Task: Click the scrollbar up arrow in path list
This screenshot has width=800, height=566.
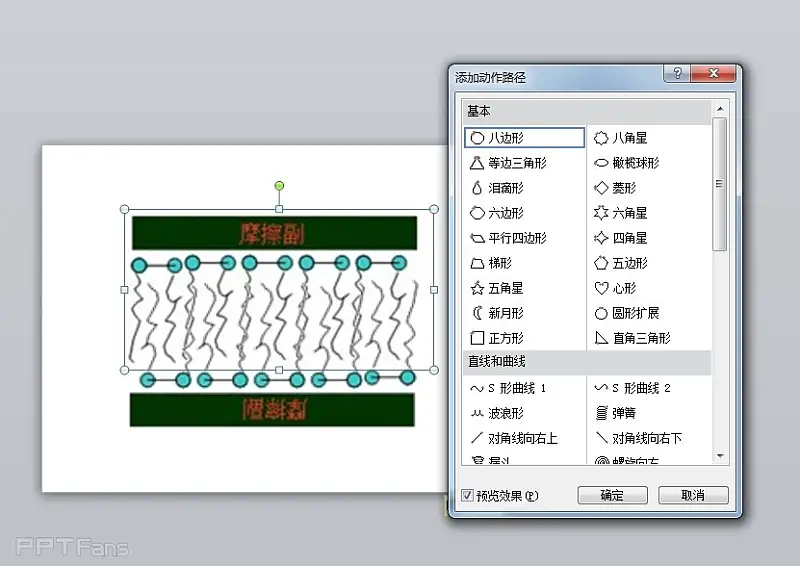Action: point(719,107)
